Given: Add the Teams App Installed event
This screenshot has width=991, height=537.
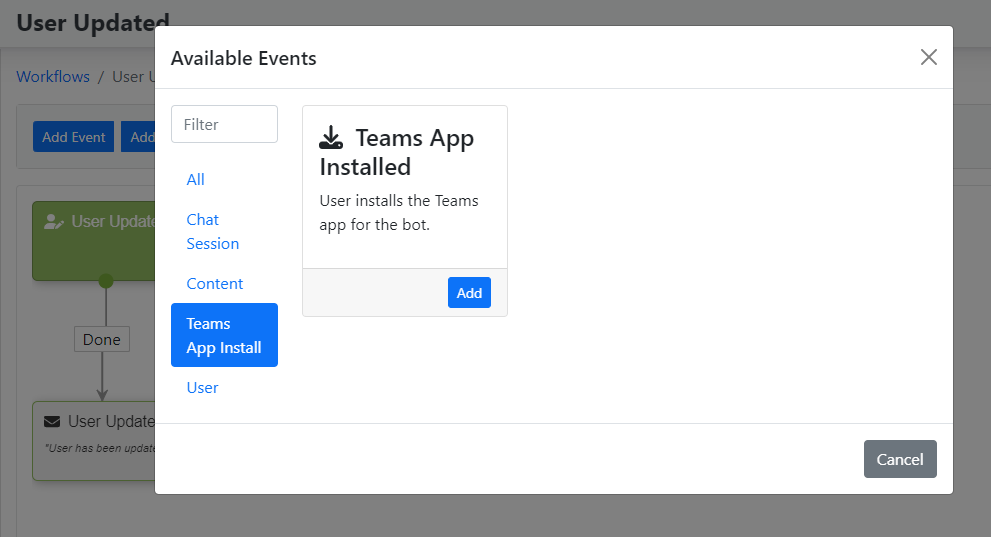Looking at the screenshot, I should (x=469, y=293).
